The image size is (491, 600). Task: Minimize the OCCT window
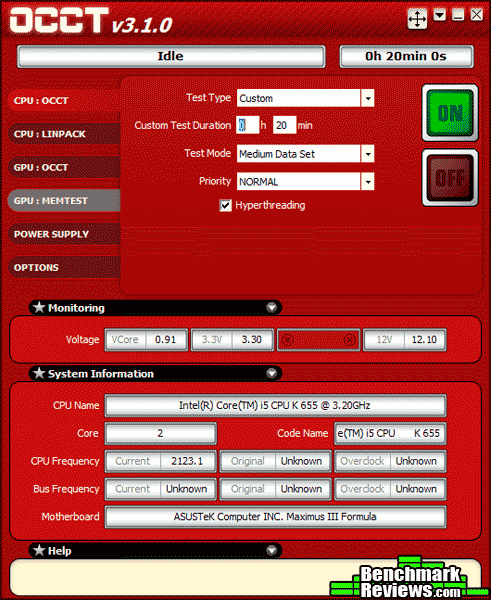458,15
